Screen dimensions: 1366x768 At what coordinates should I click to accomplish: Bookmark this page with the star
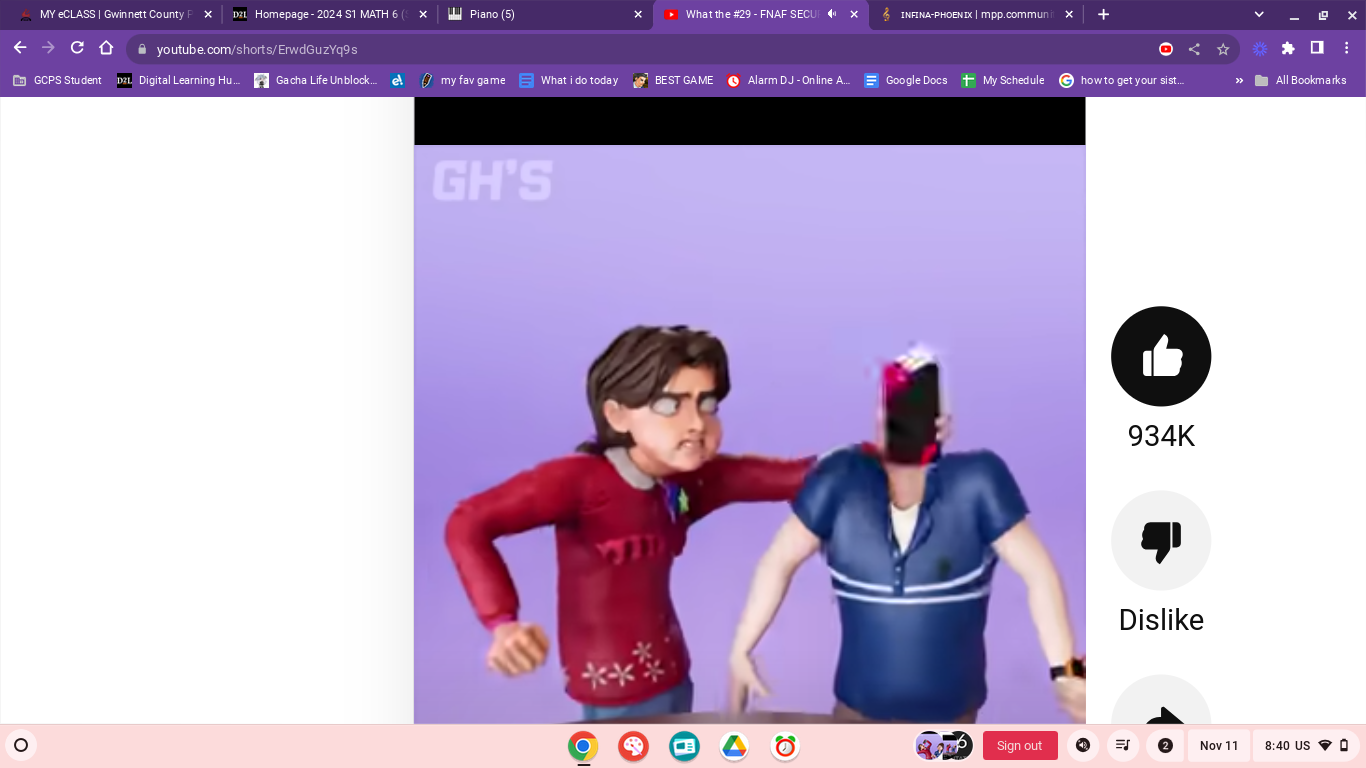click(x=1223, y=49)
